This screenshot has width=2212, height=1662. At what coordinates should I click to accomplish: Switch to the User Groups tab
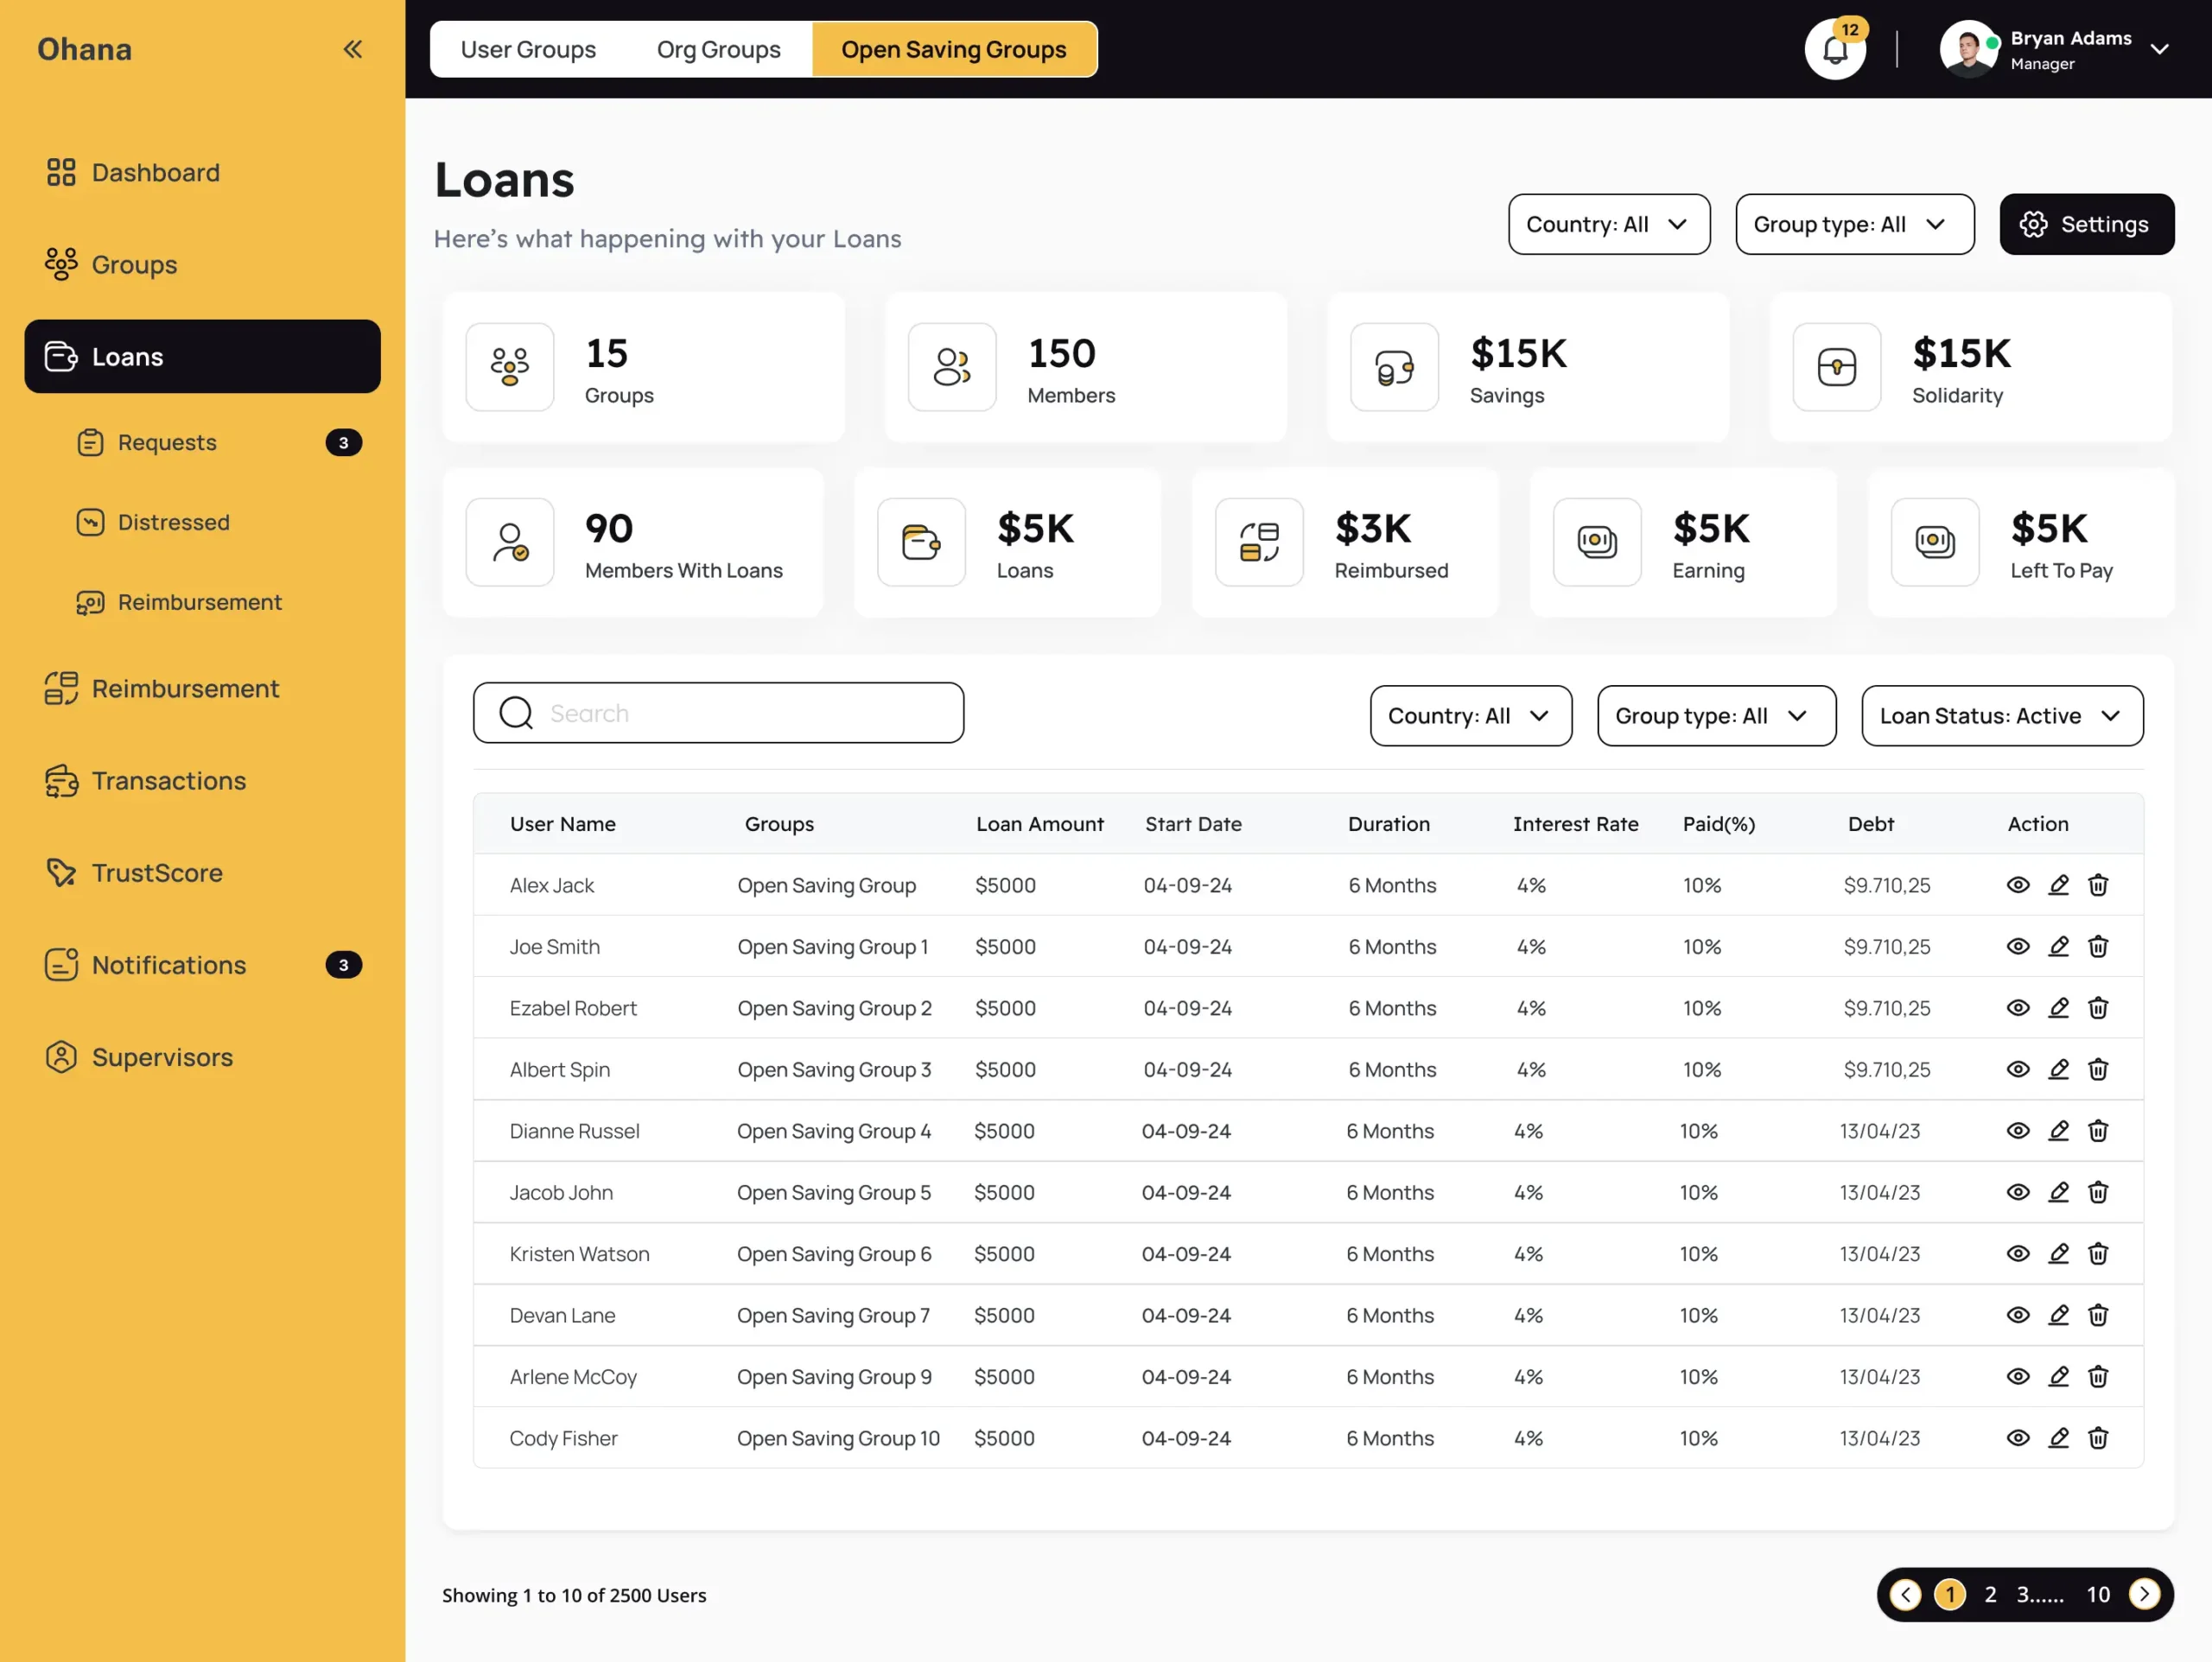[x=528, y=49]
